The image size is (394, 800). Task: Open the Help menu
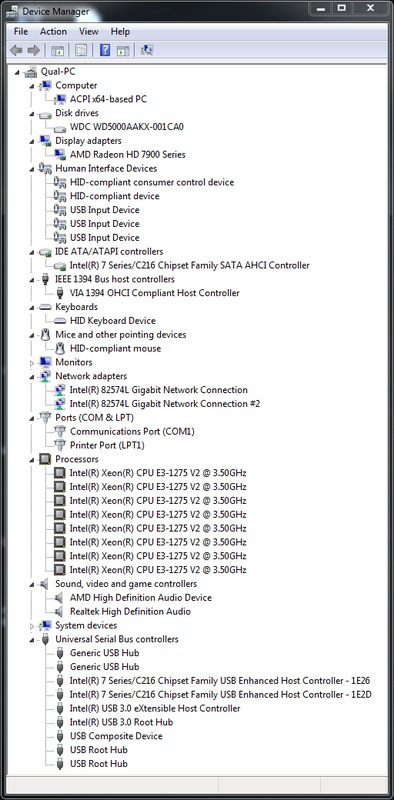(x=120, y=32)
